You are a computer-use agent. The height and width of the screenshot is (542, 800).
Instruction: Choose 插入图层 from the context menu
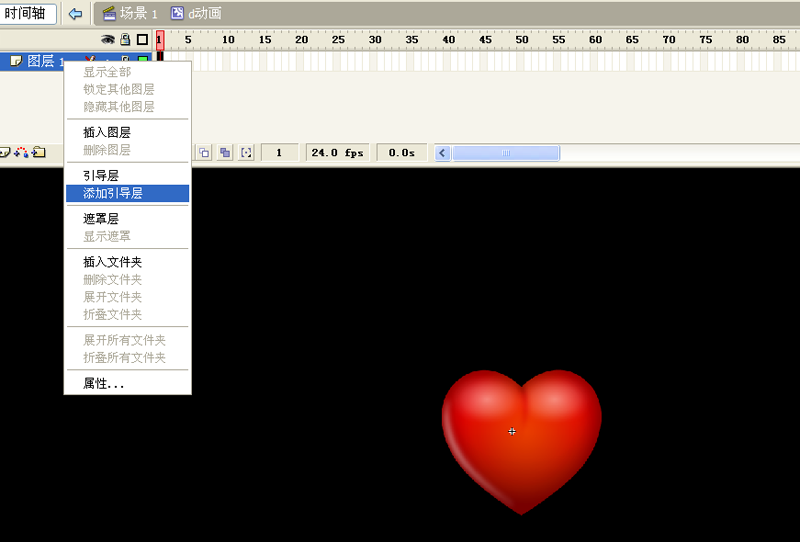(x=128, y=133)
